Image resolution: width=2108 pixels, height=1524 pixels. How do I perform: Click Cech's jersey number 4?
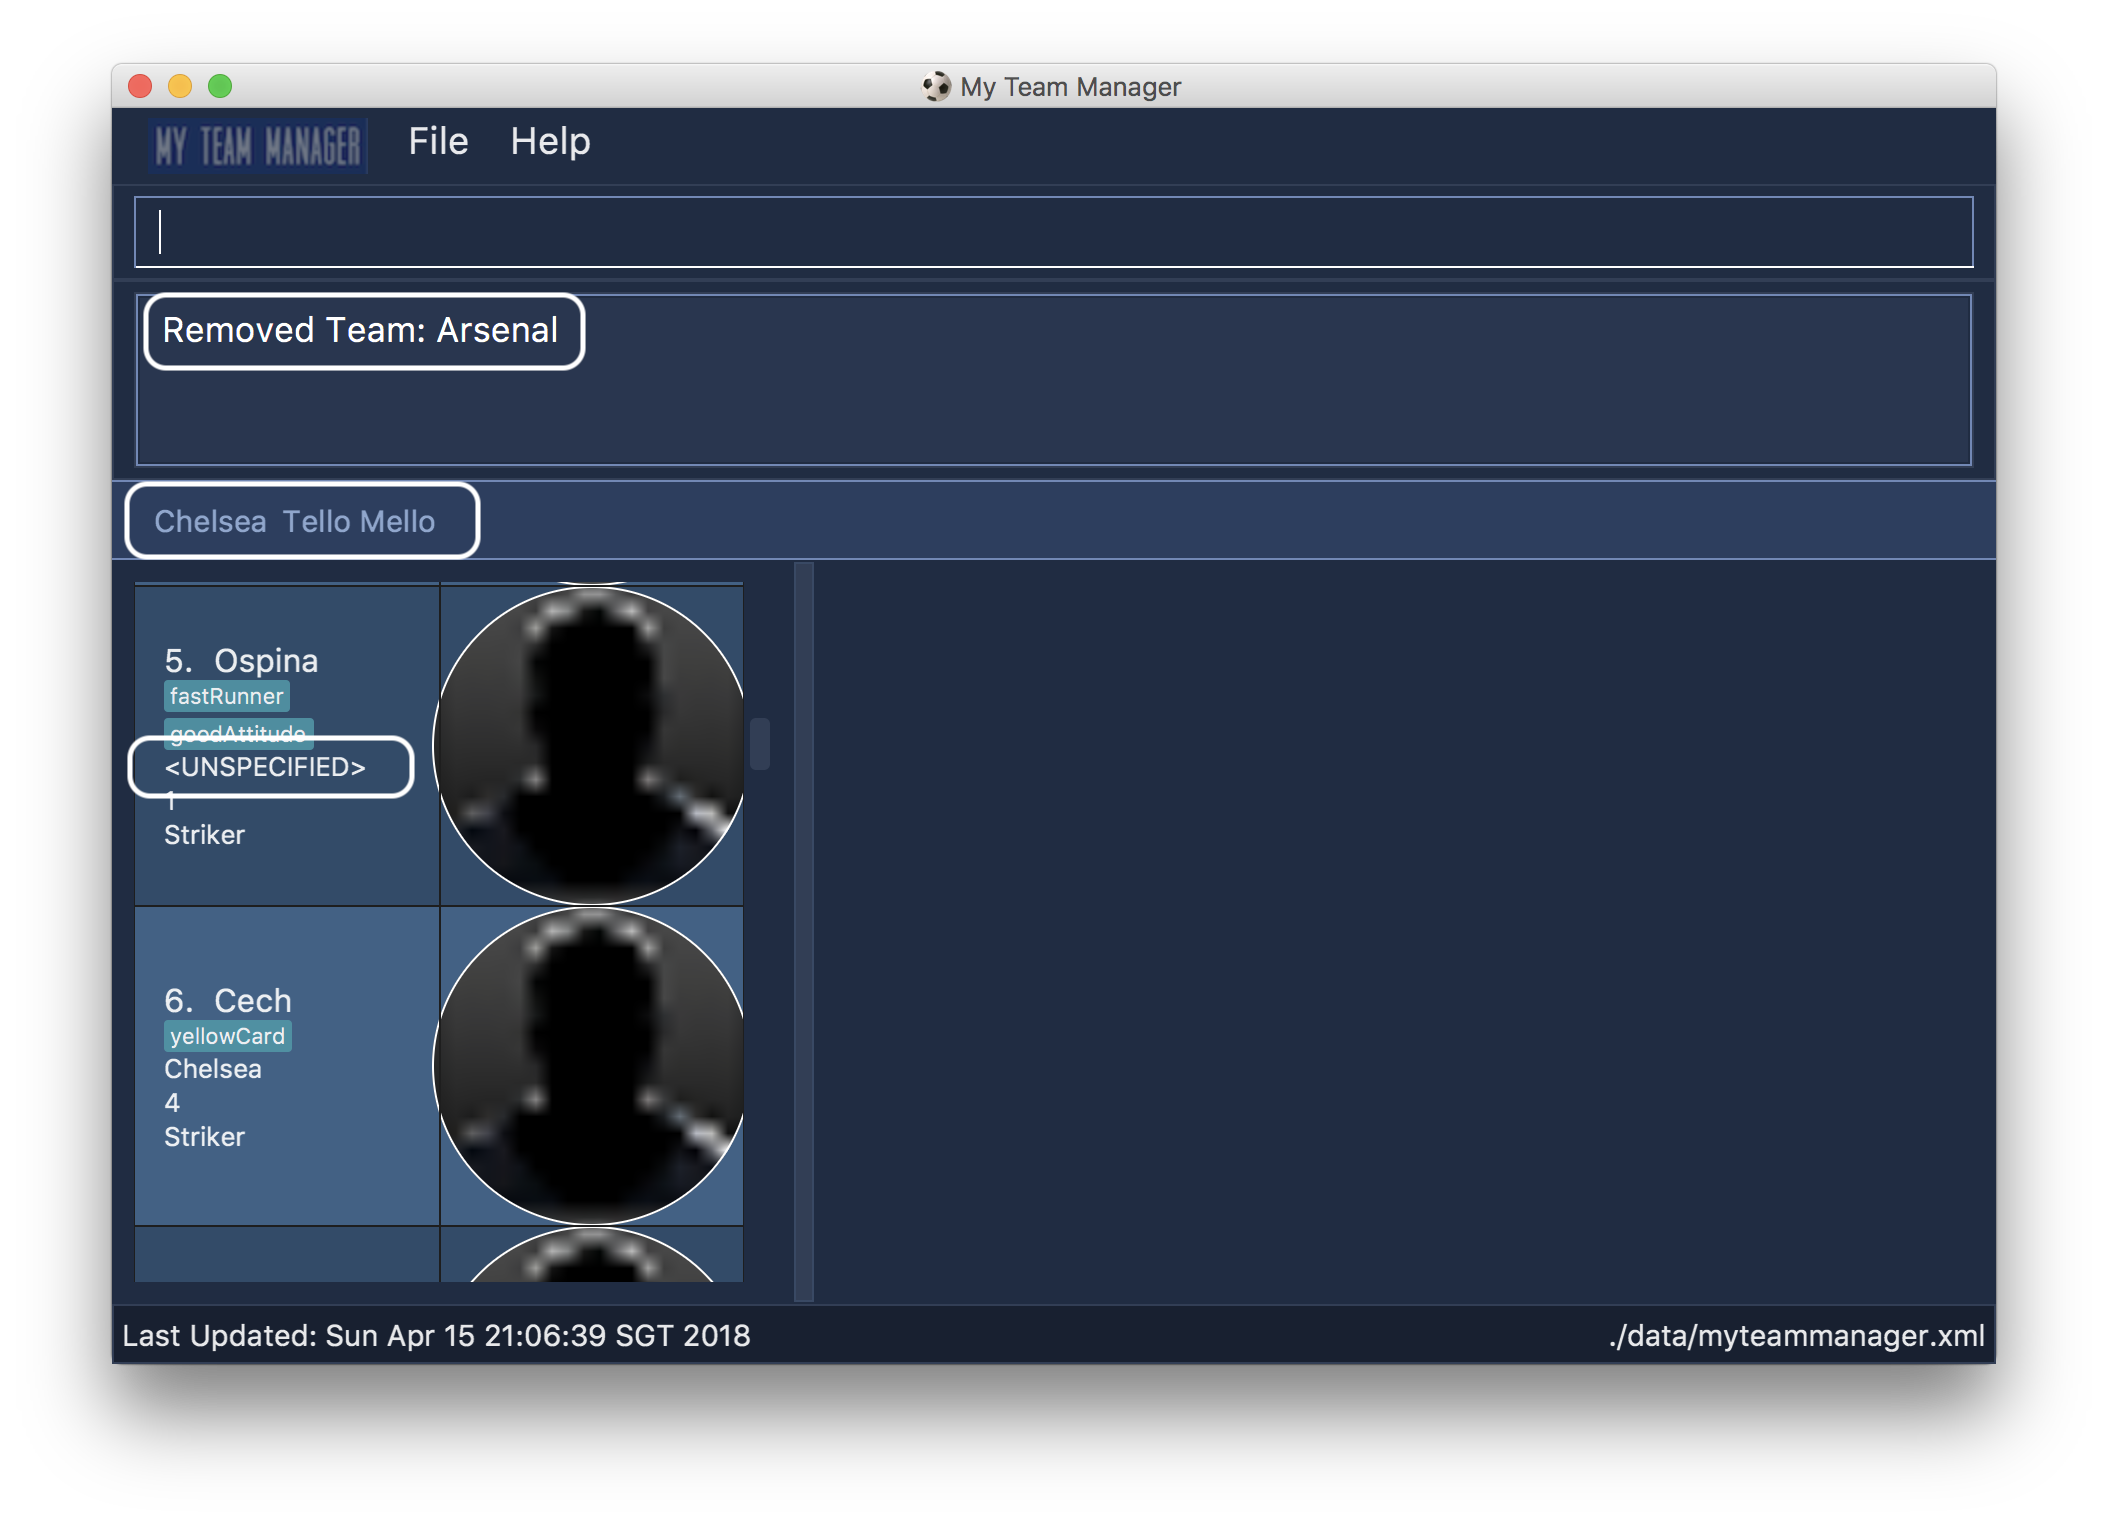(x=172, y=1103)
